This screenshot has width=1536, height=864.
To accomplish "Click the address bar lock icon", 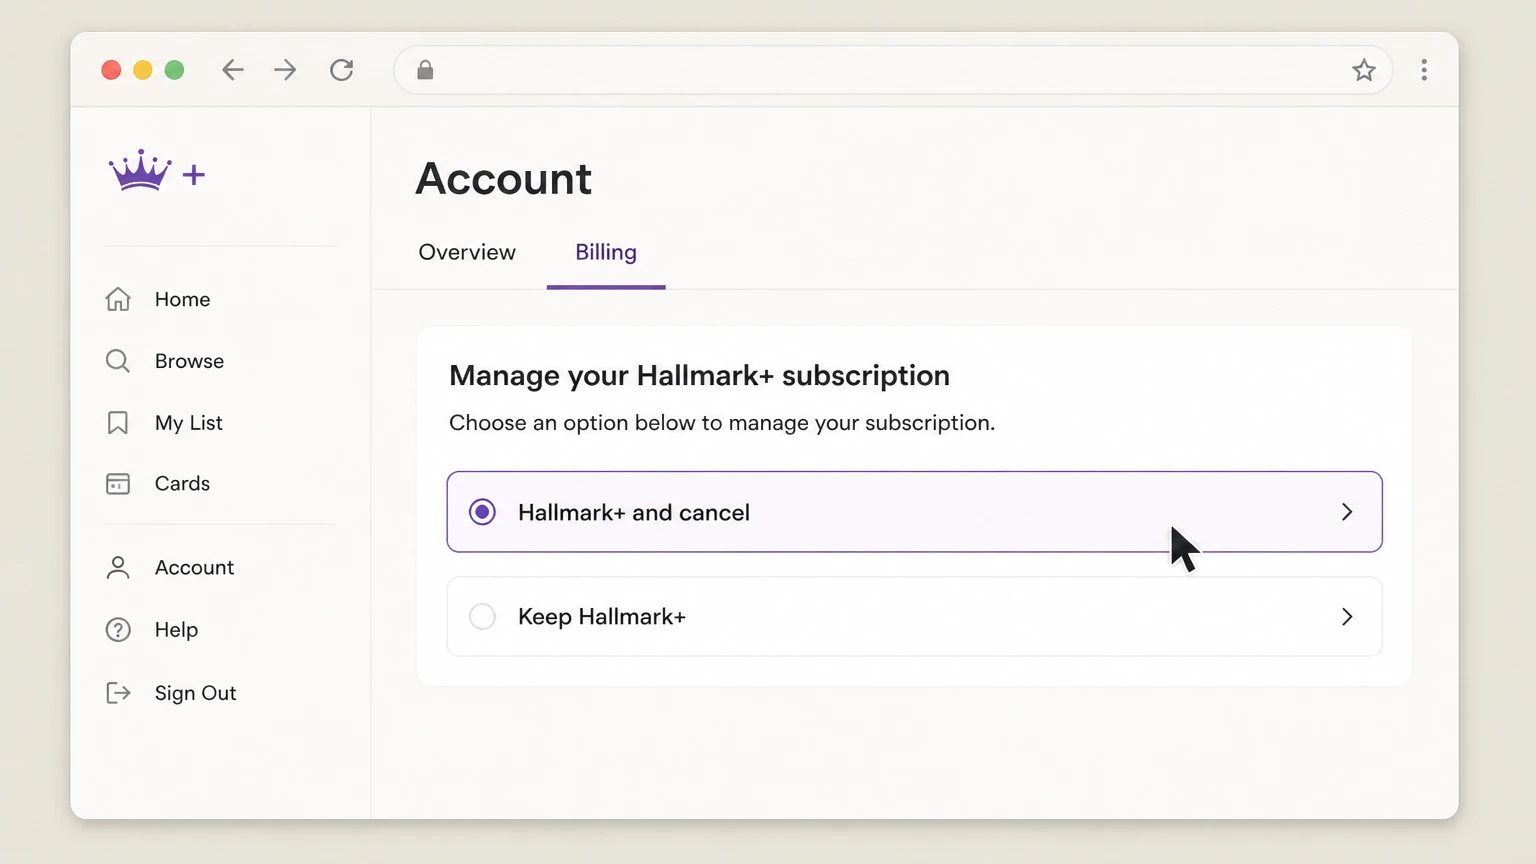I will [425, 70].
